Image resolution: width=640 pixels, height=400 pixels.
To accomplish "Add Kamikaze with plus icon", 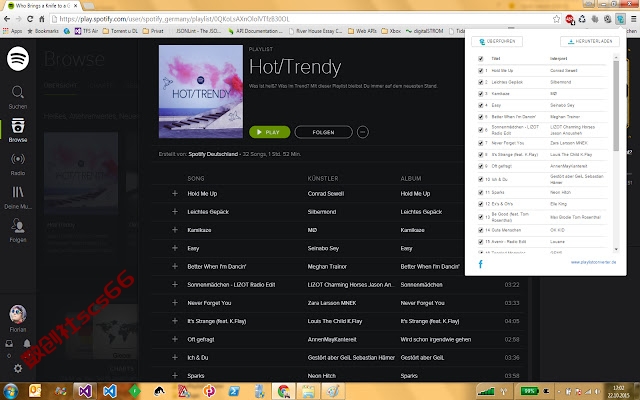I will (x=175, y=230).
